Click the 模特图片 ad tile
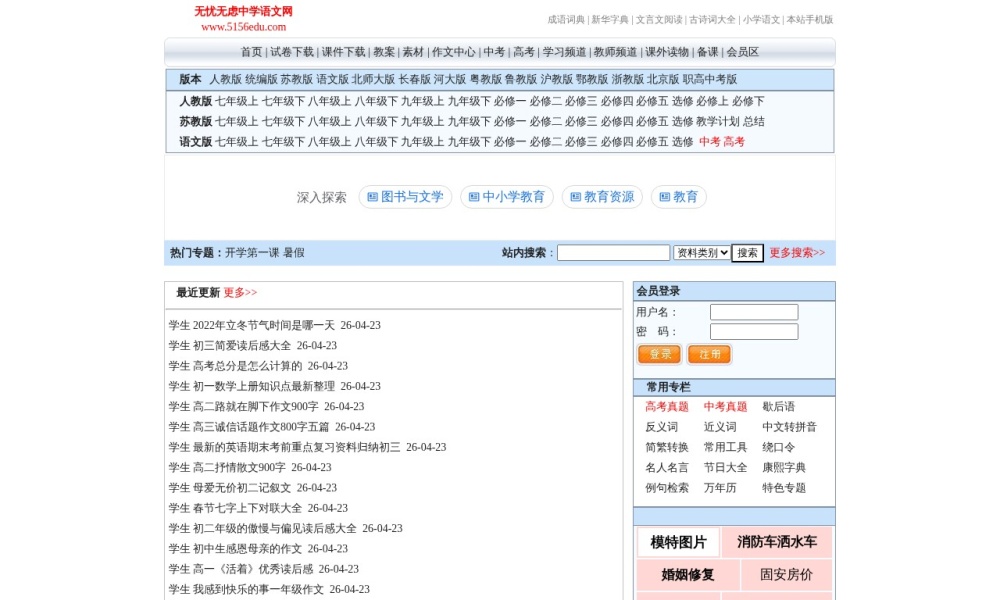The image size is (1000, 600). click(x=679, y=543)
